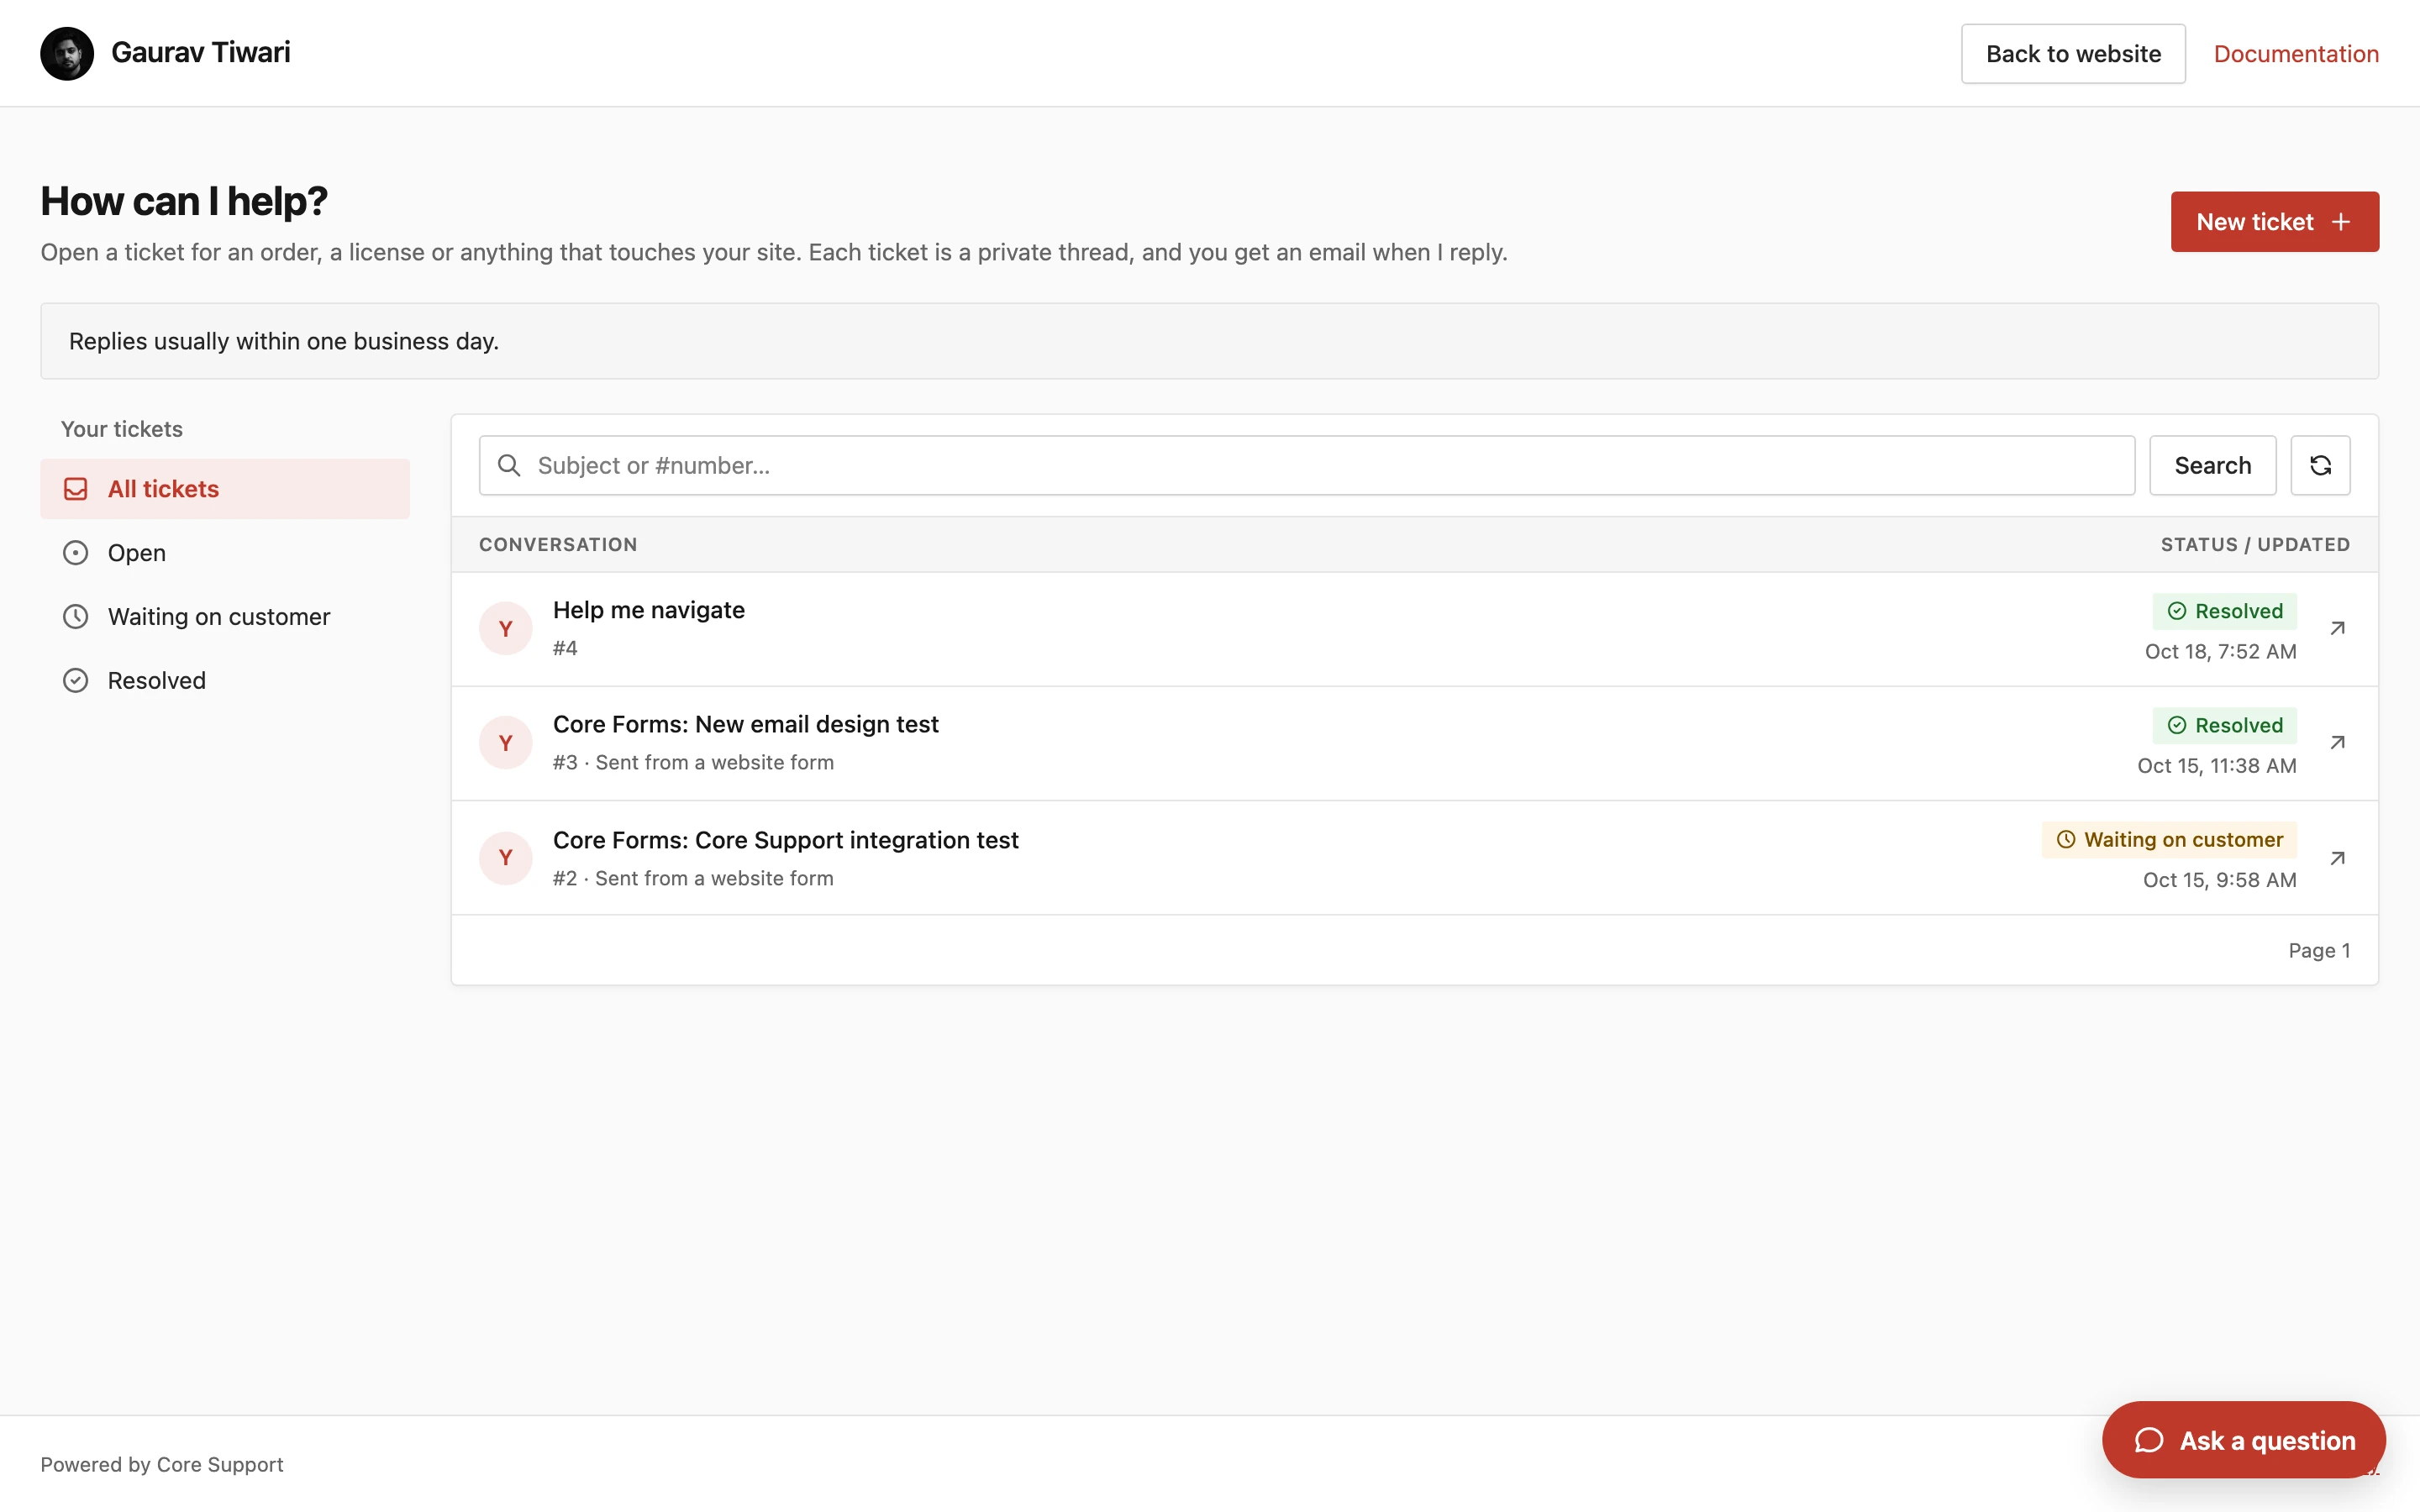2420x1512 pixels.
Task: Open ticket #2 via its arrow icon
Action: point(2337,858)
